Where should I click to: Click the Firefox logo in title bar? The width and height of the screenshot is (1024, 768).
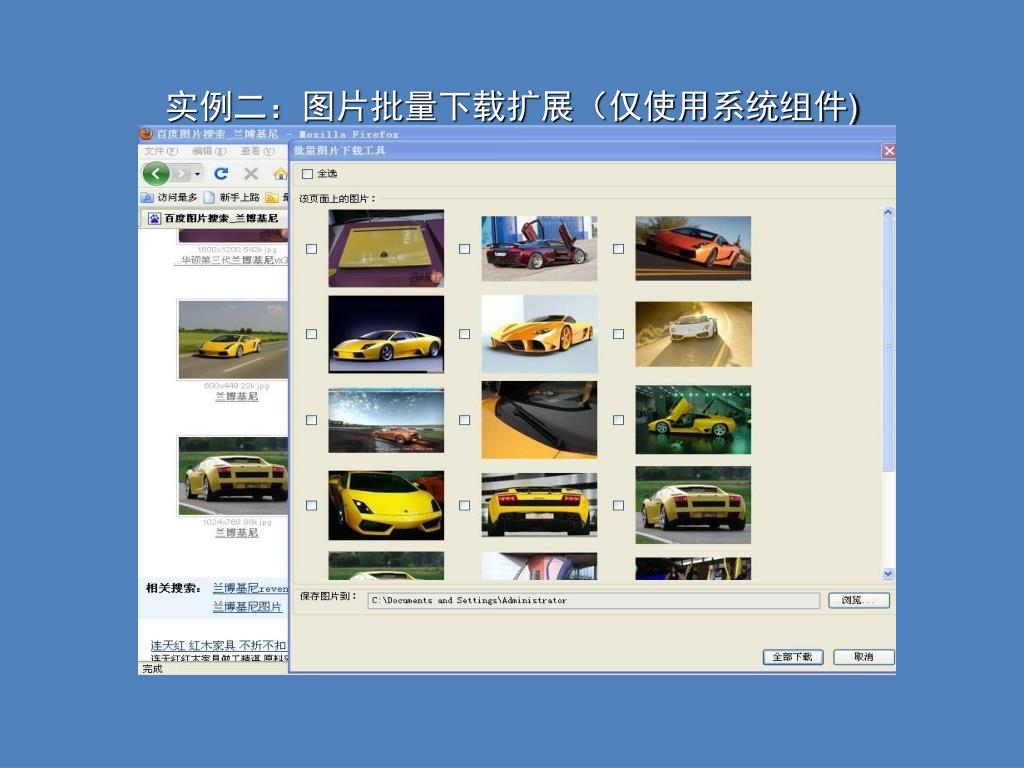click(146, 134)
